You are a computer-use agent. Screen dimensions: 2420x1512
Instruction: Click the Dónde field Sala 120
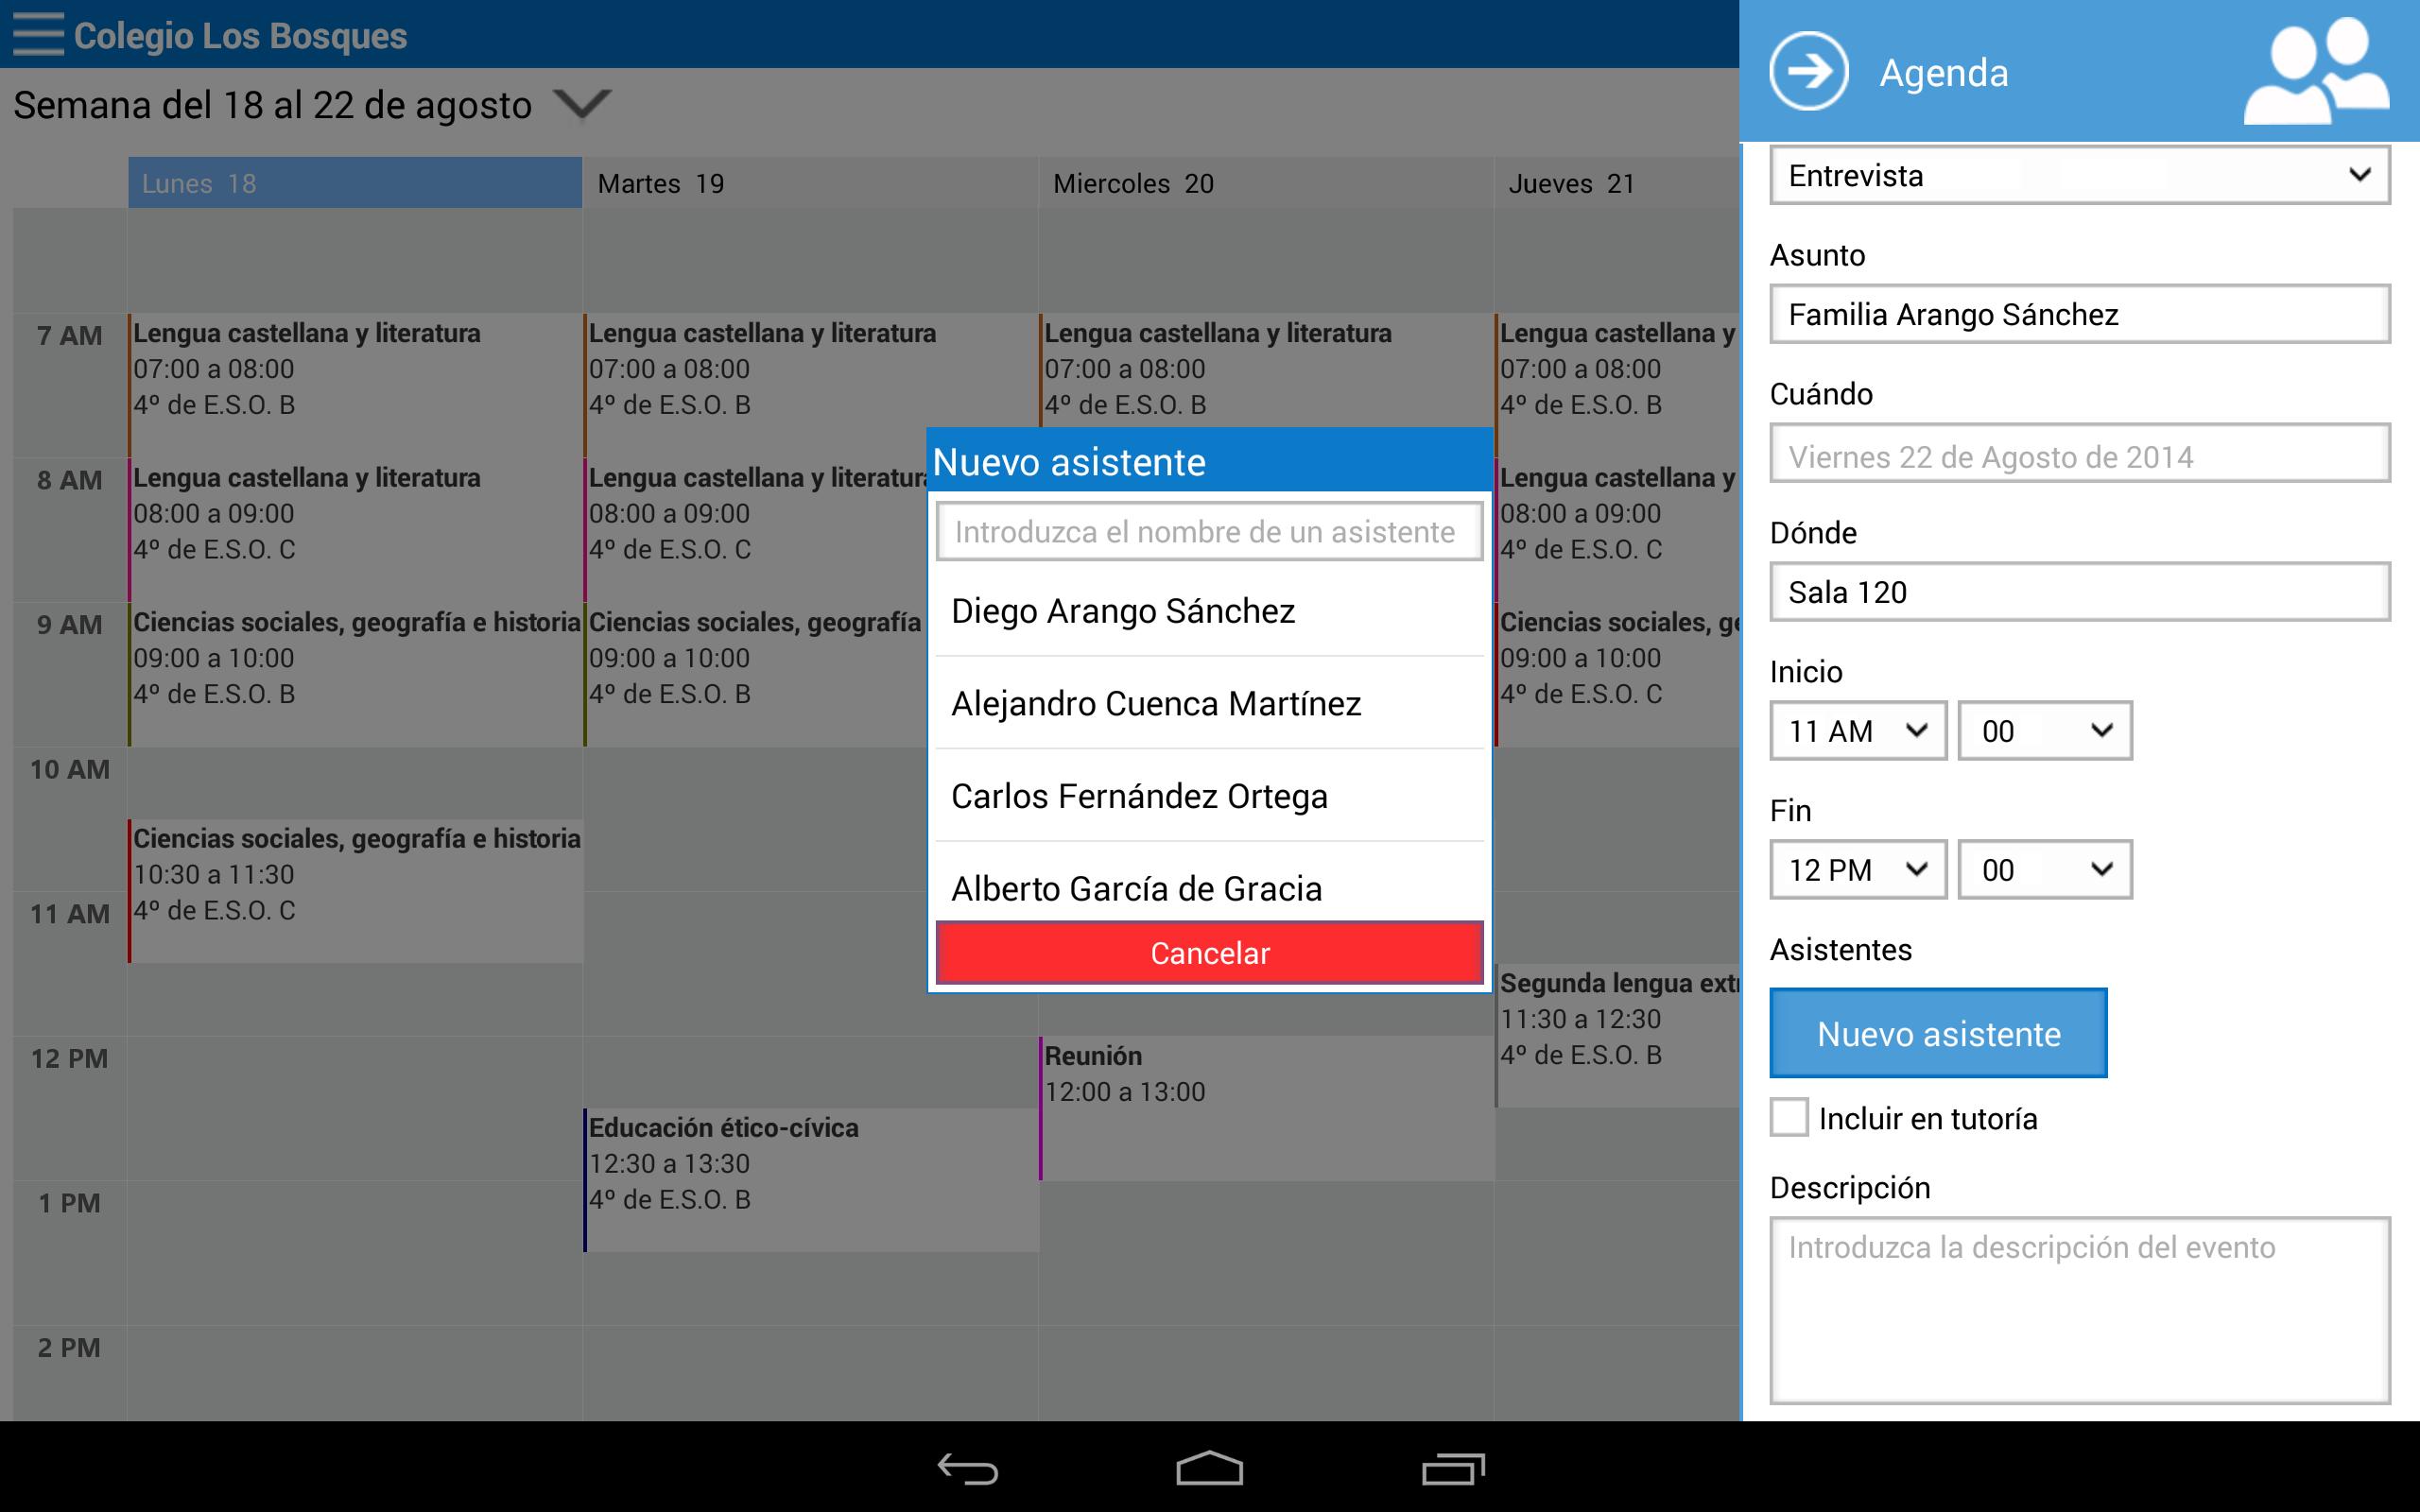2079,592
